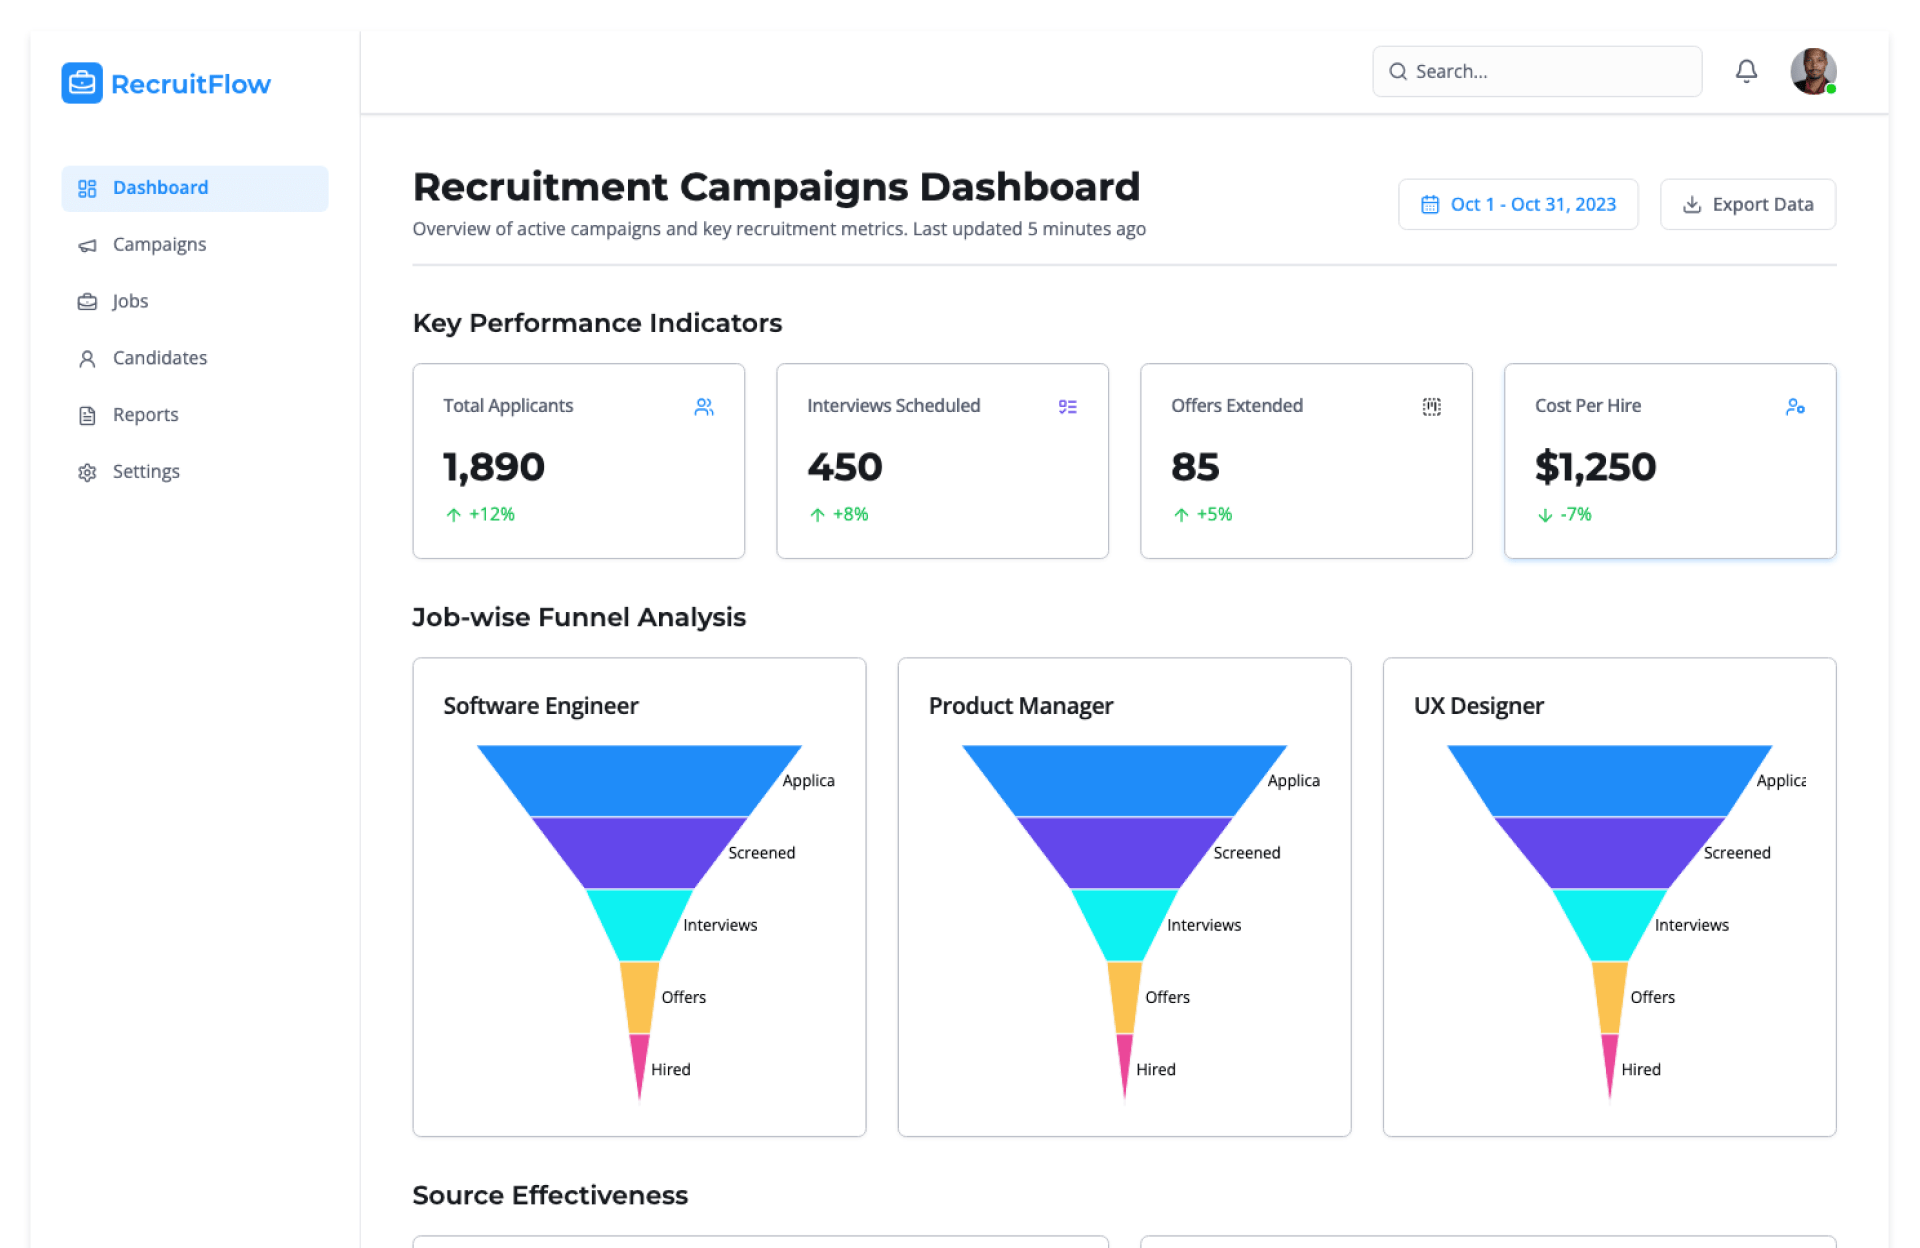The width and height of the screenshot is (1920, 1248).
Task: Click the Total Applicants people icon
Action: click(704, 406)
